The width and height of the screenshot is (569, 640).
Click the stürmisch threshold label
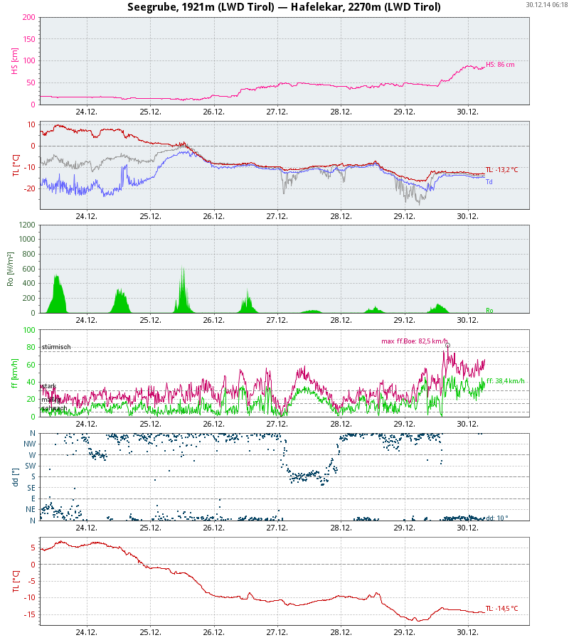[56, 347]
